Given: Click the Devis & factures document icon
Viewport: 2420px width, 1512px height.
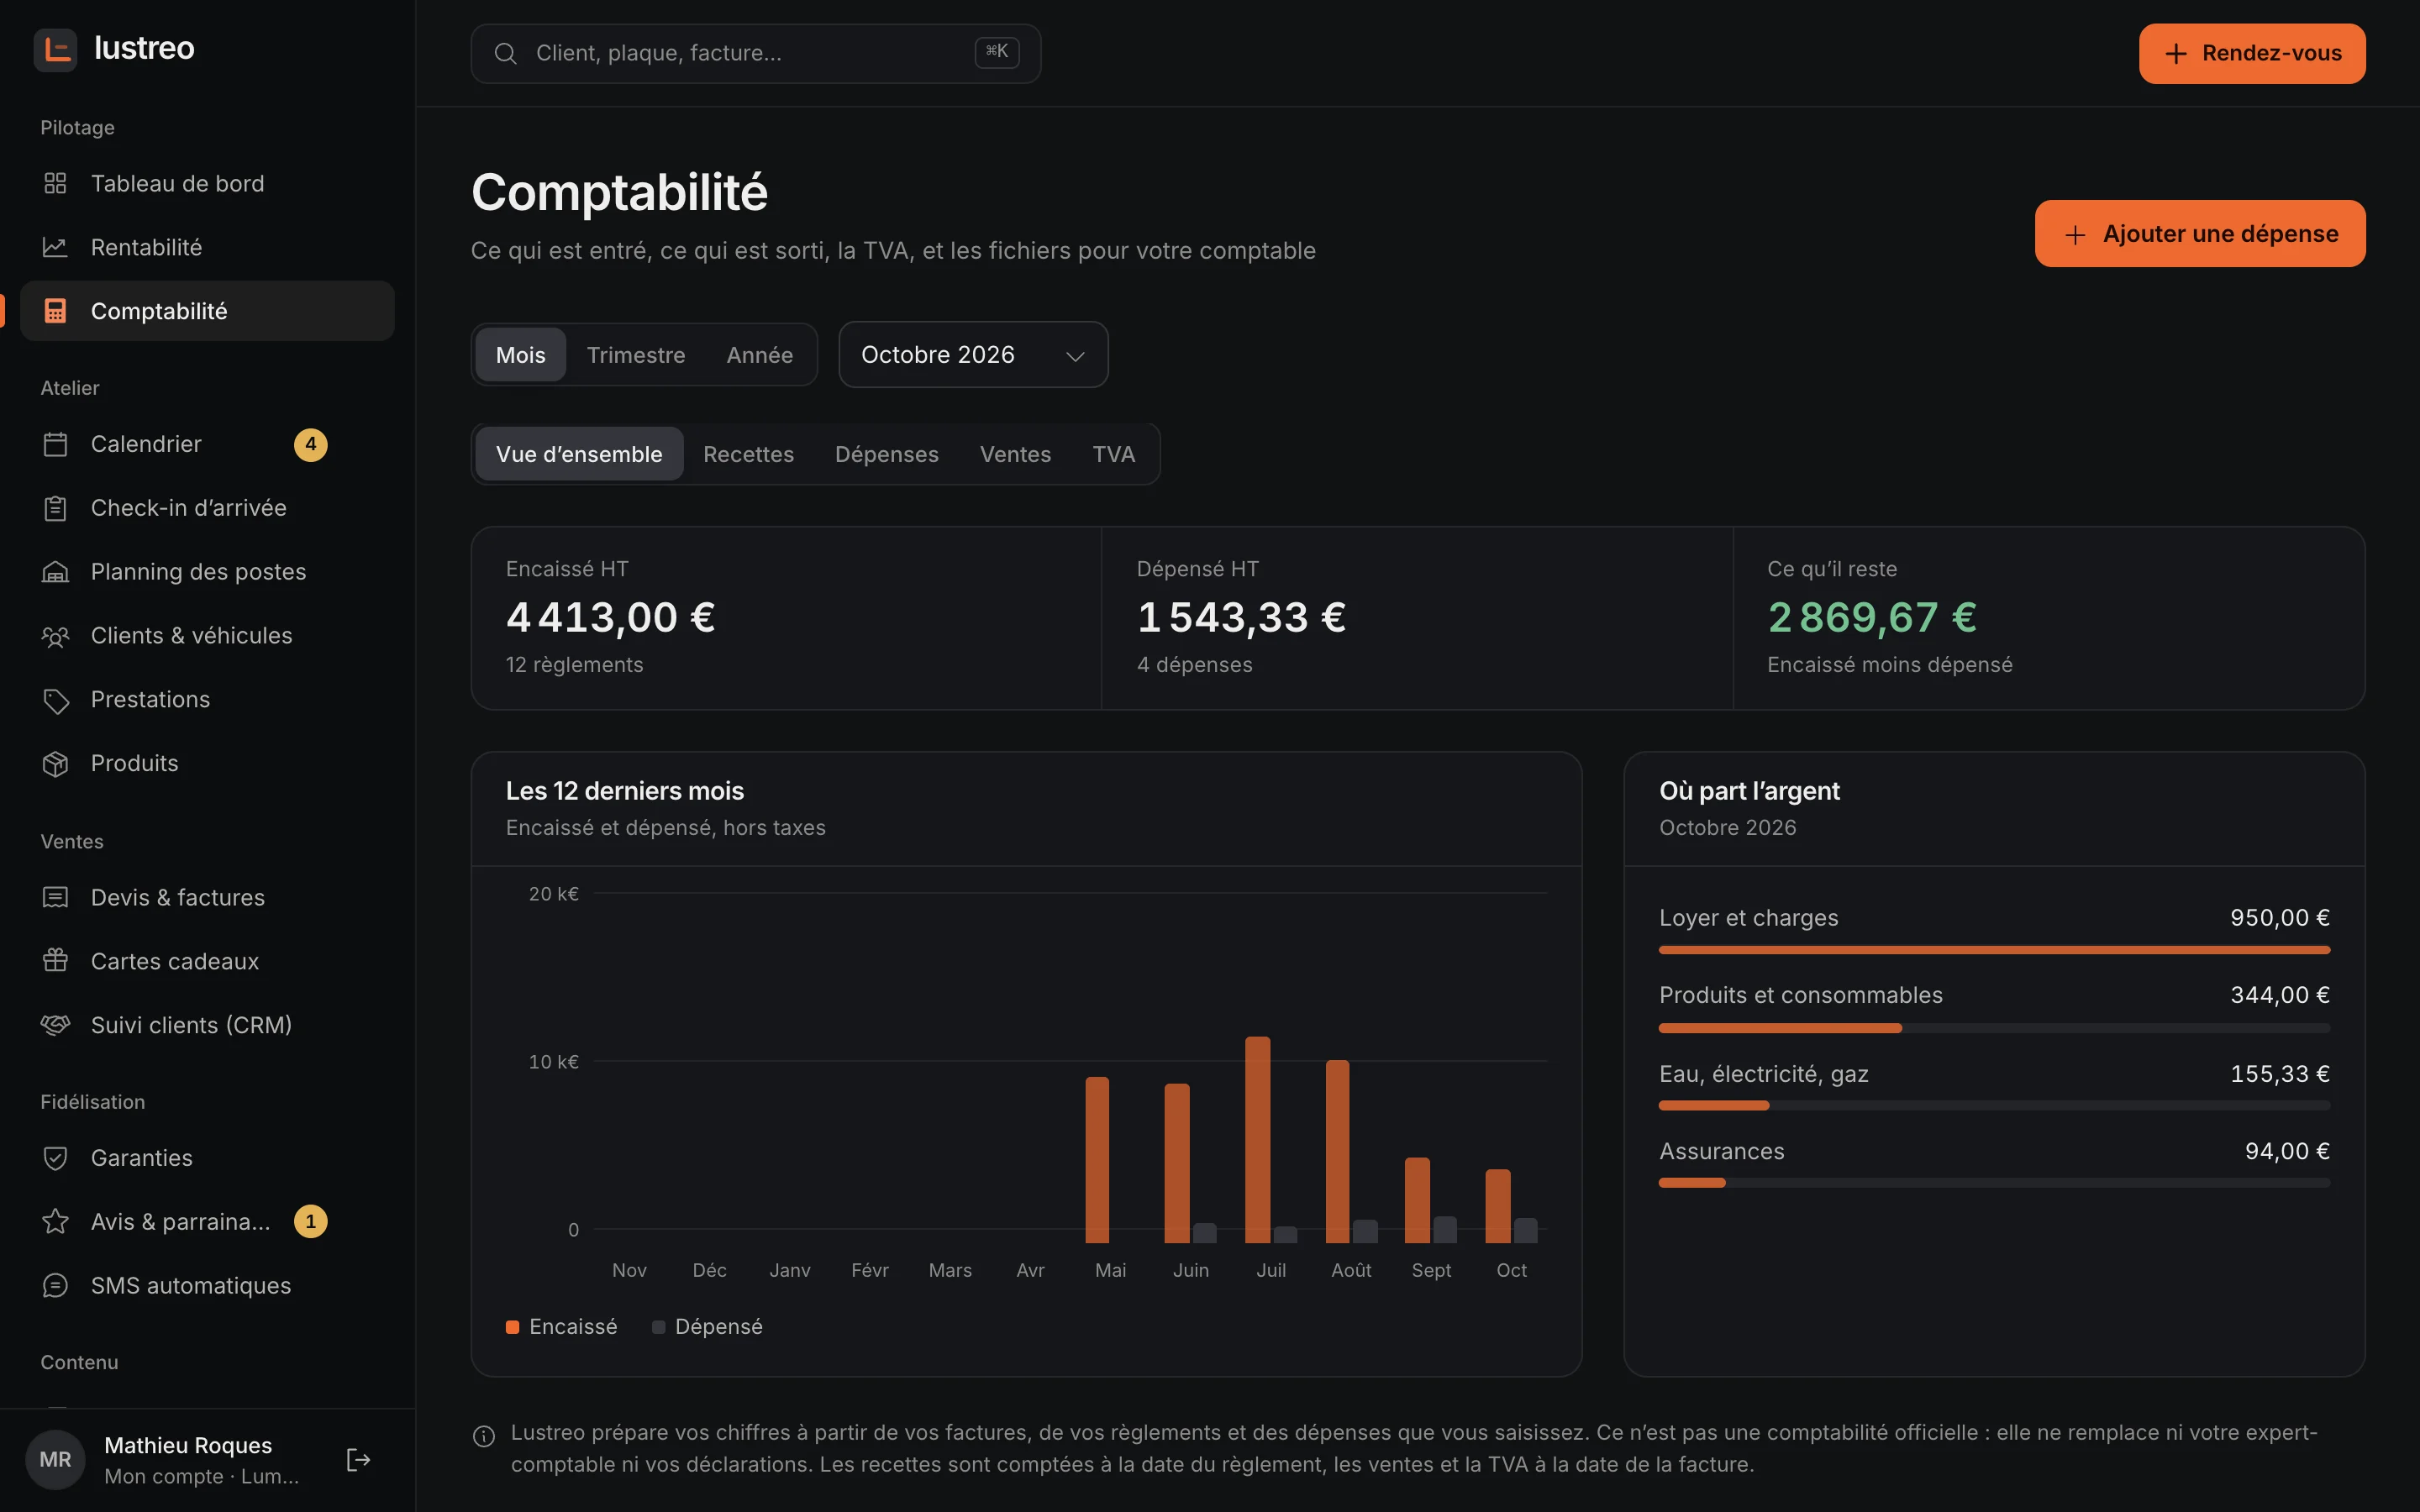Looking at the screenshot, I should click(x=55, y=897).
